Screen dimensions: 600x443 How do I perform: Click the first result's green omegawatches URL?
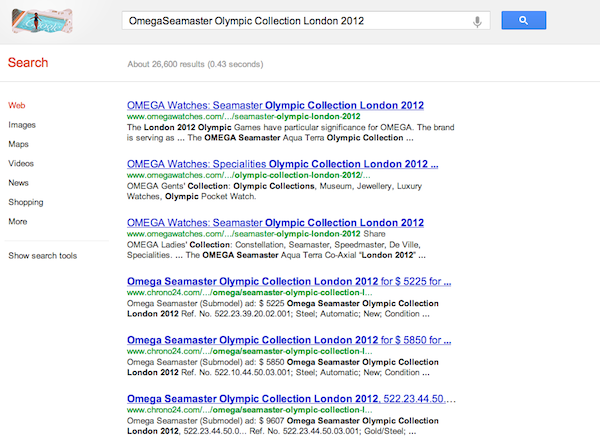pos(243,116)
